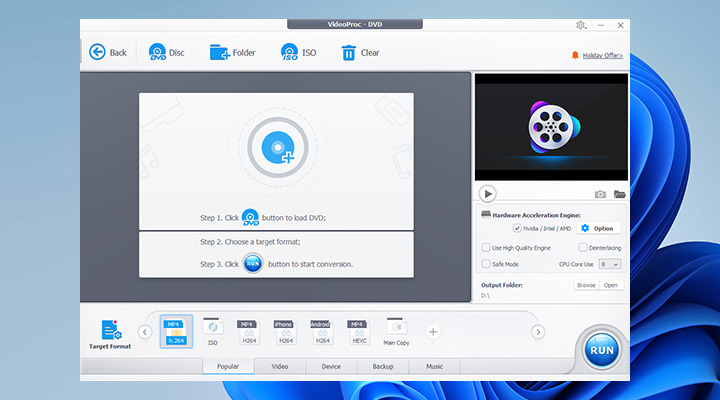Load an ISO image file
720x400 pixels.
(289, 52)
